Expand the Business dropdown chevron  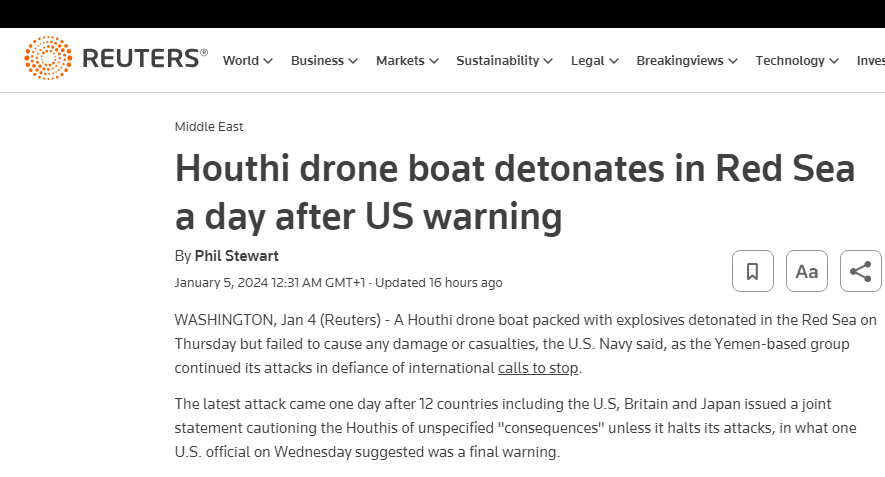[x=353, y=61]
